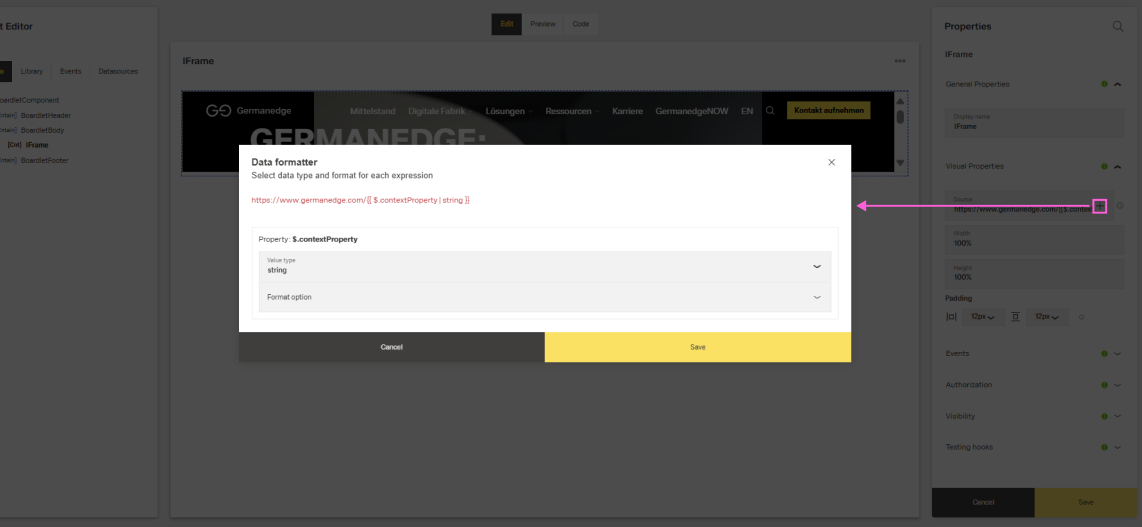Image resolution: width=1142 pixels, height=527 pixels.
Task: Open the Value type dropdown
Action: pyautogui.click(x=545, y=266)
